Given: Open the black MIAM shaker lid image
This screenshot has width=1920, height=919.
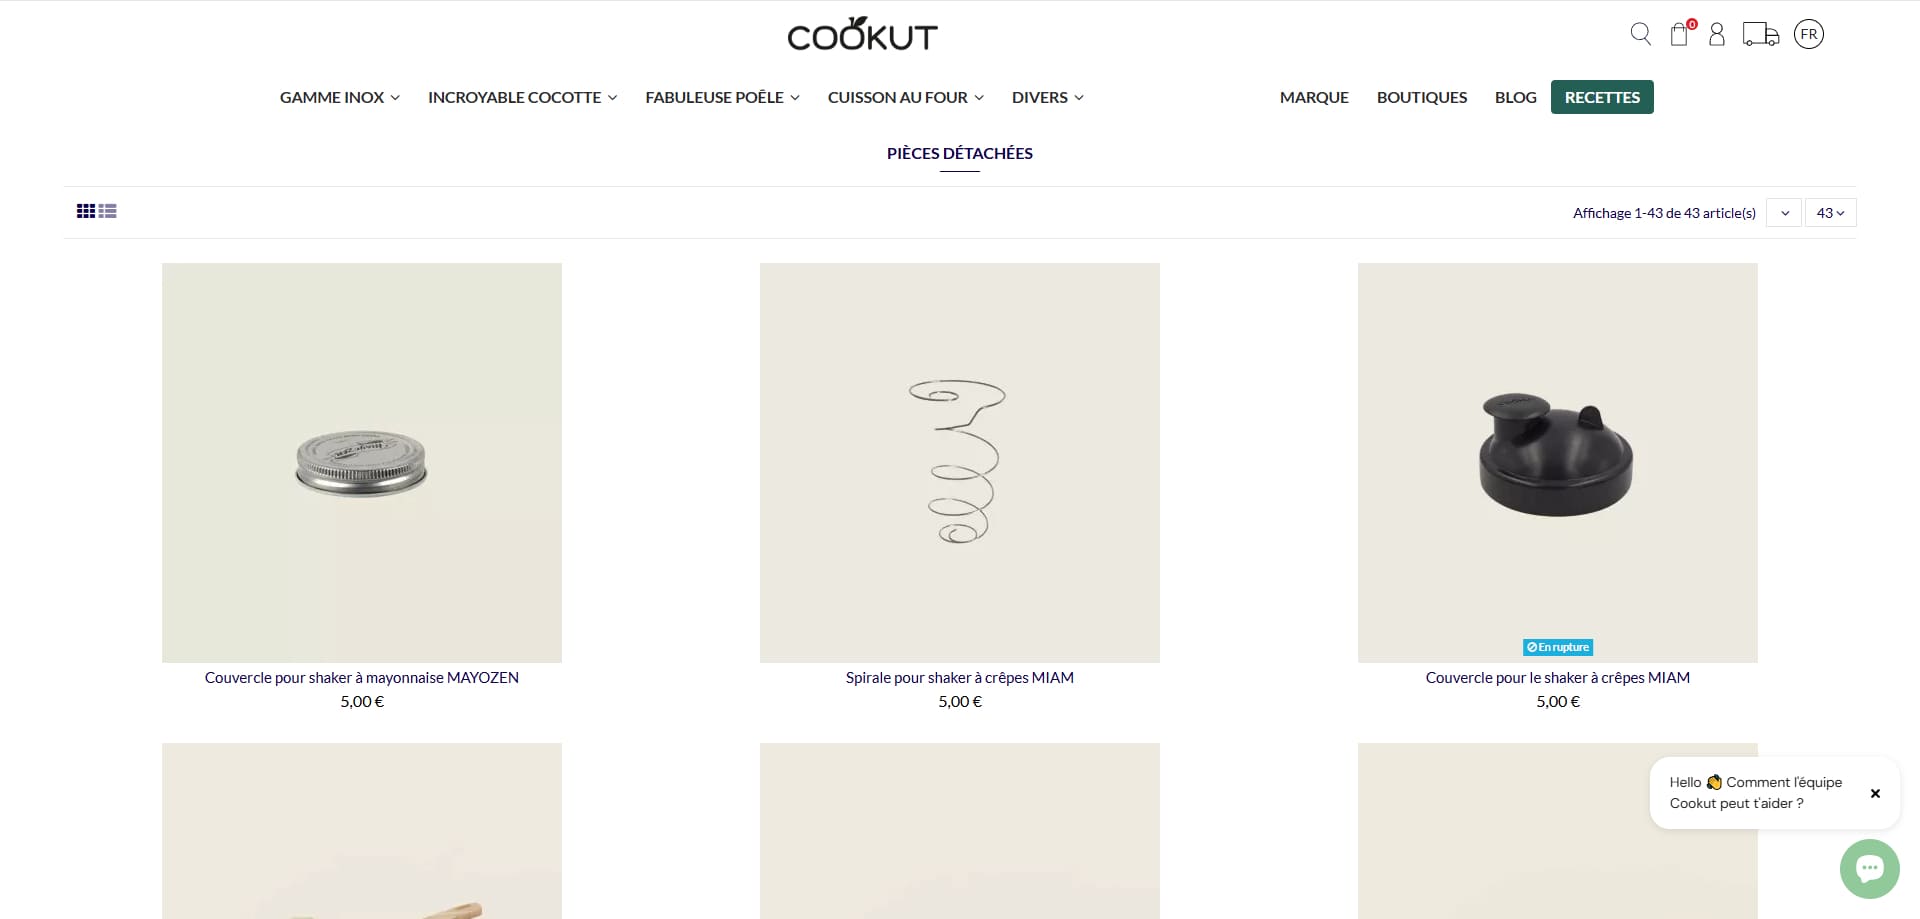Looking at the screenshot, I should 1558,463.
